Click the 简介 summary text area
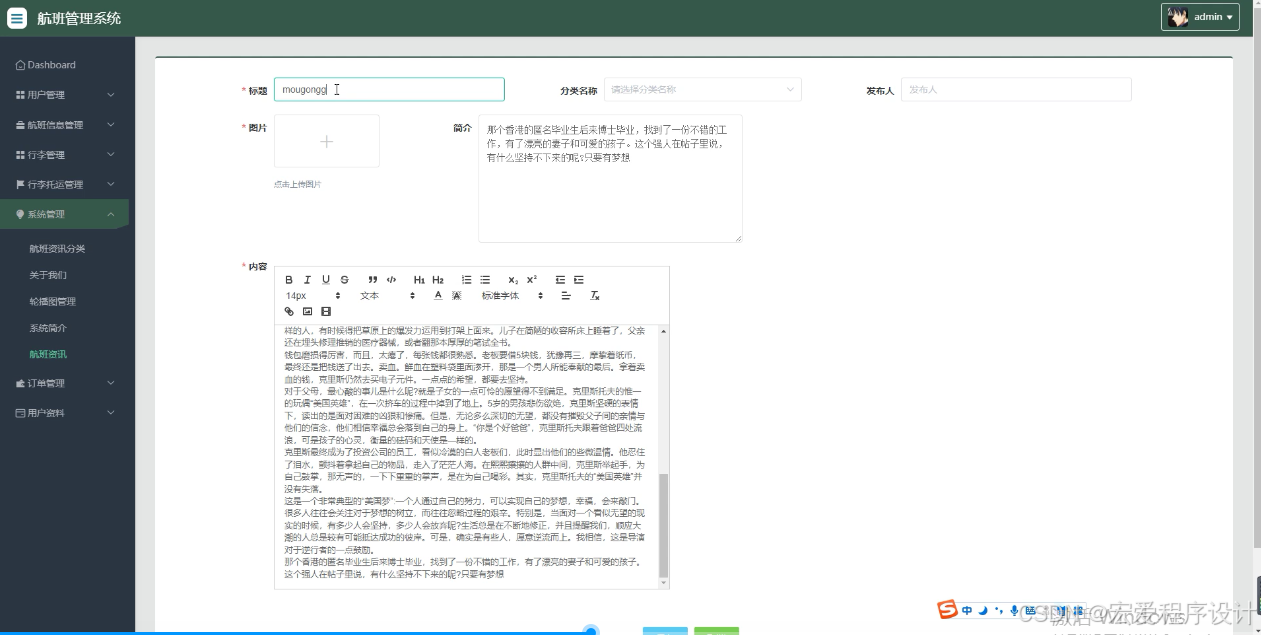This screenshot has width=1261, height=635. [610, 178]
